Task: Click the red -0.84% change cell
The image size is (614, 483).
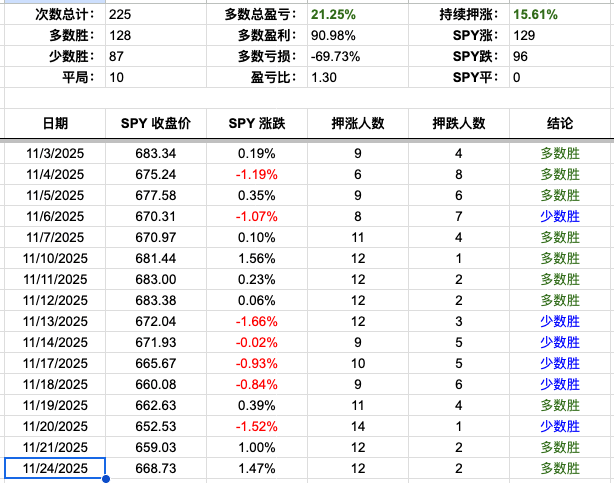Action: click(x=256, y=384)
